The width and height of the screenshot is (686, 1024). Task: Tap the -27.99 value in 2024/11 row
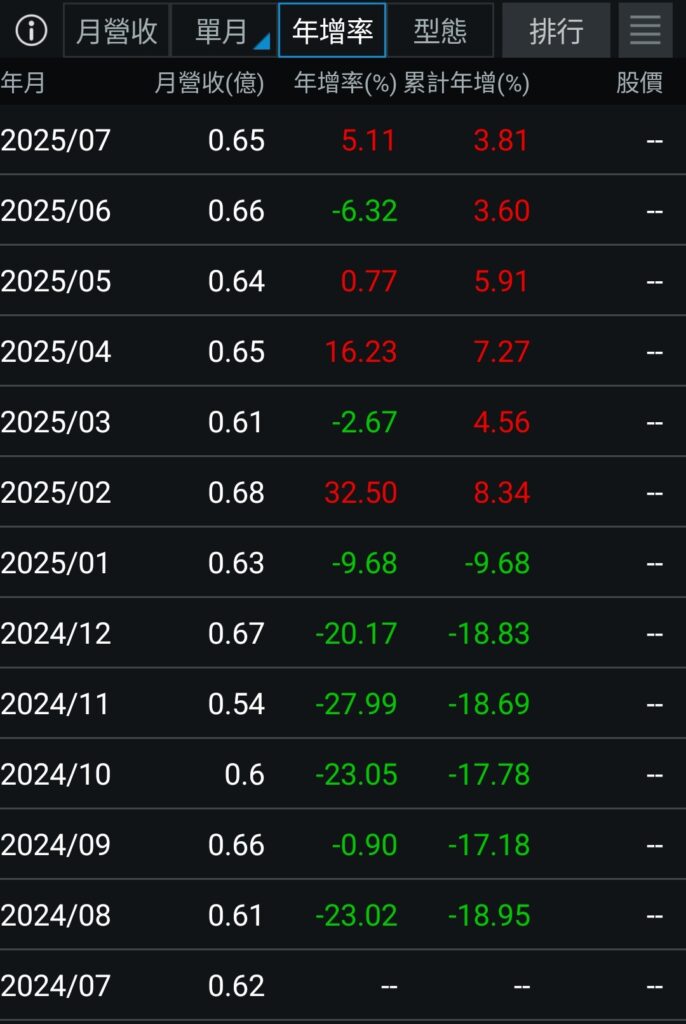356,704
